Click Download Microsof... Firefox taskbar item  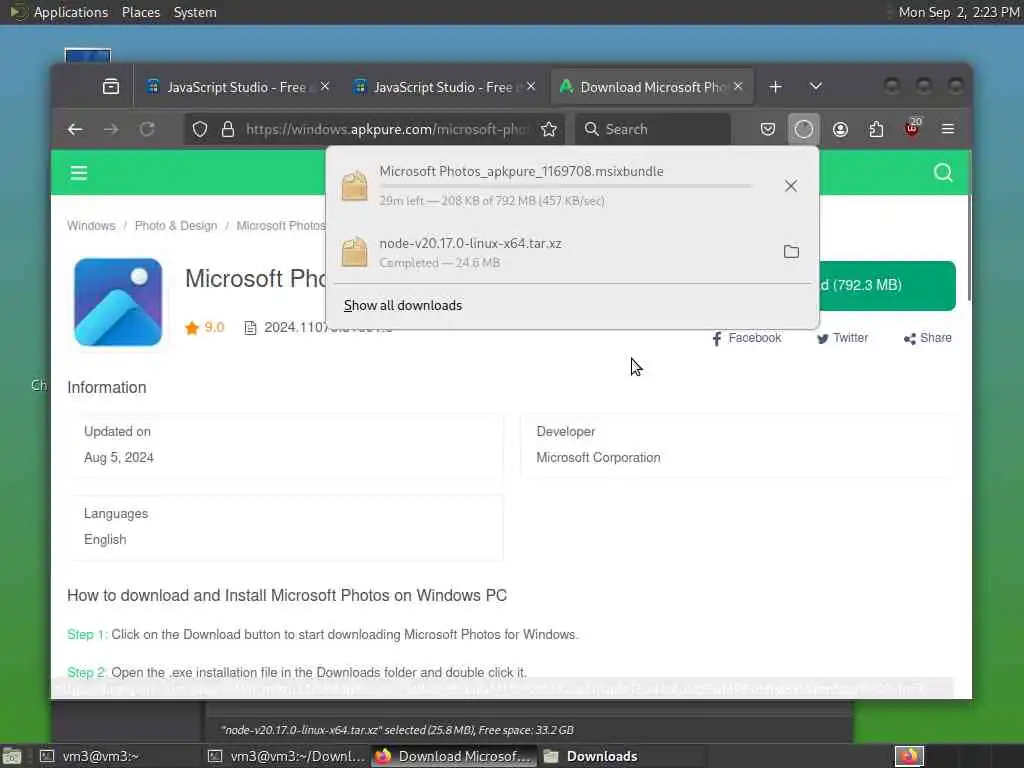tap(455, 756)
